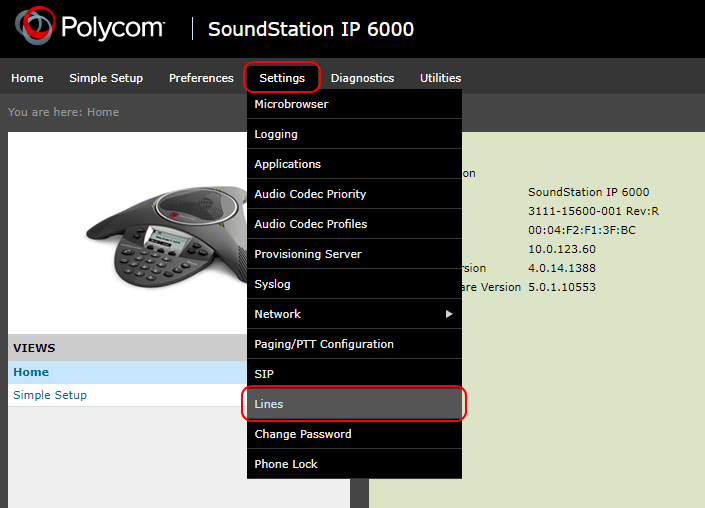Click the Polycom logo
The height and width of the screenshot is (508, 705).
click(90, 27)
